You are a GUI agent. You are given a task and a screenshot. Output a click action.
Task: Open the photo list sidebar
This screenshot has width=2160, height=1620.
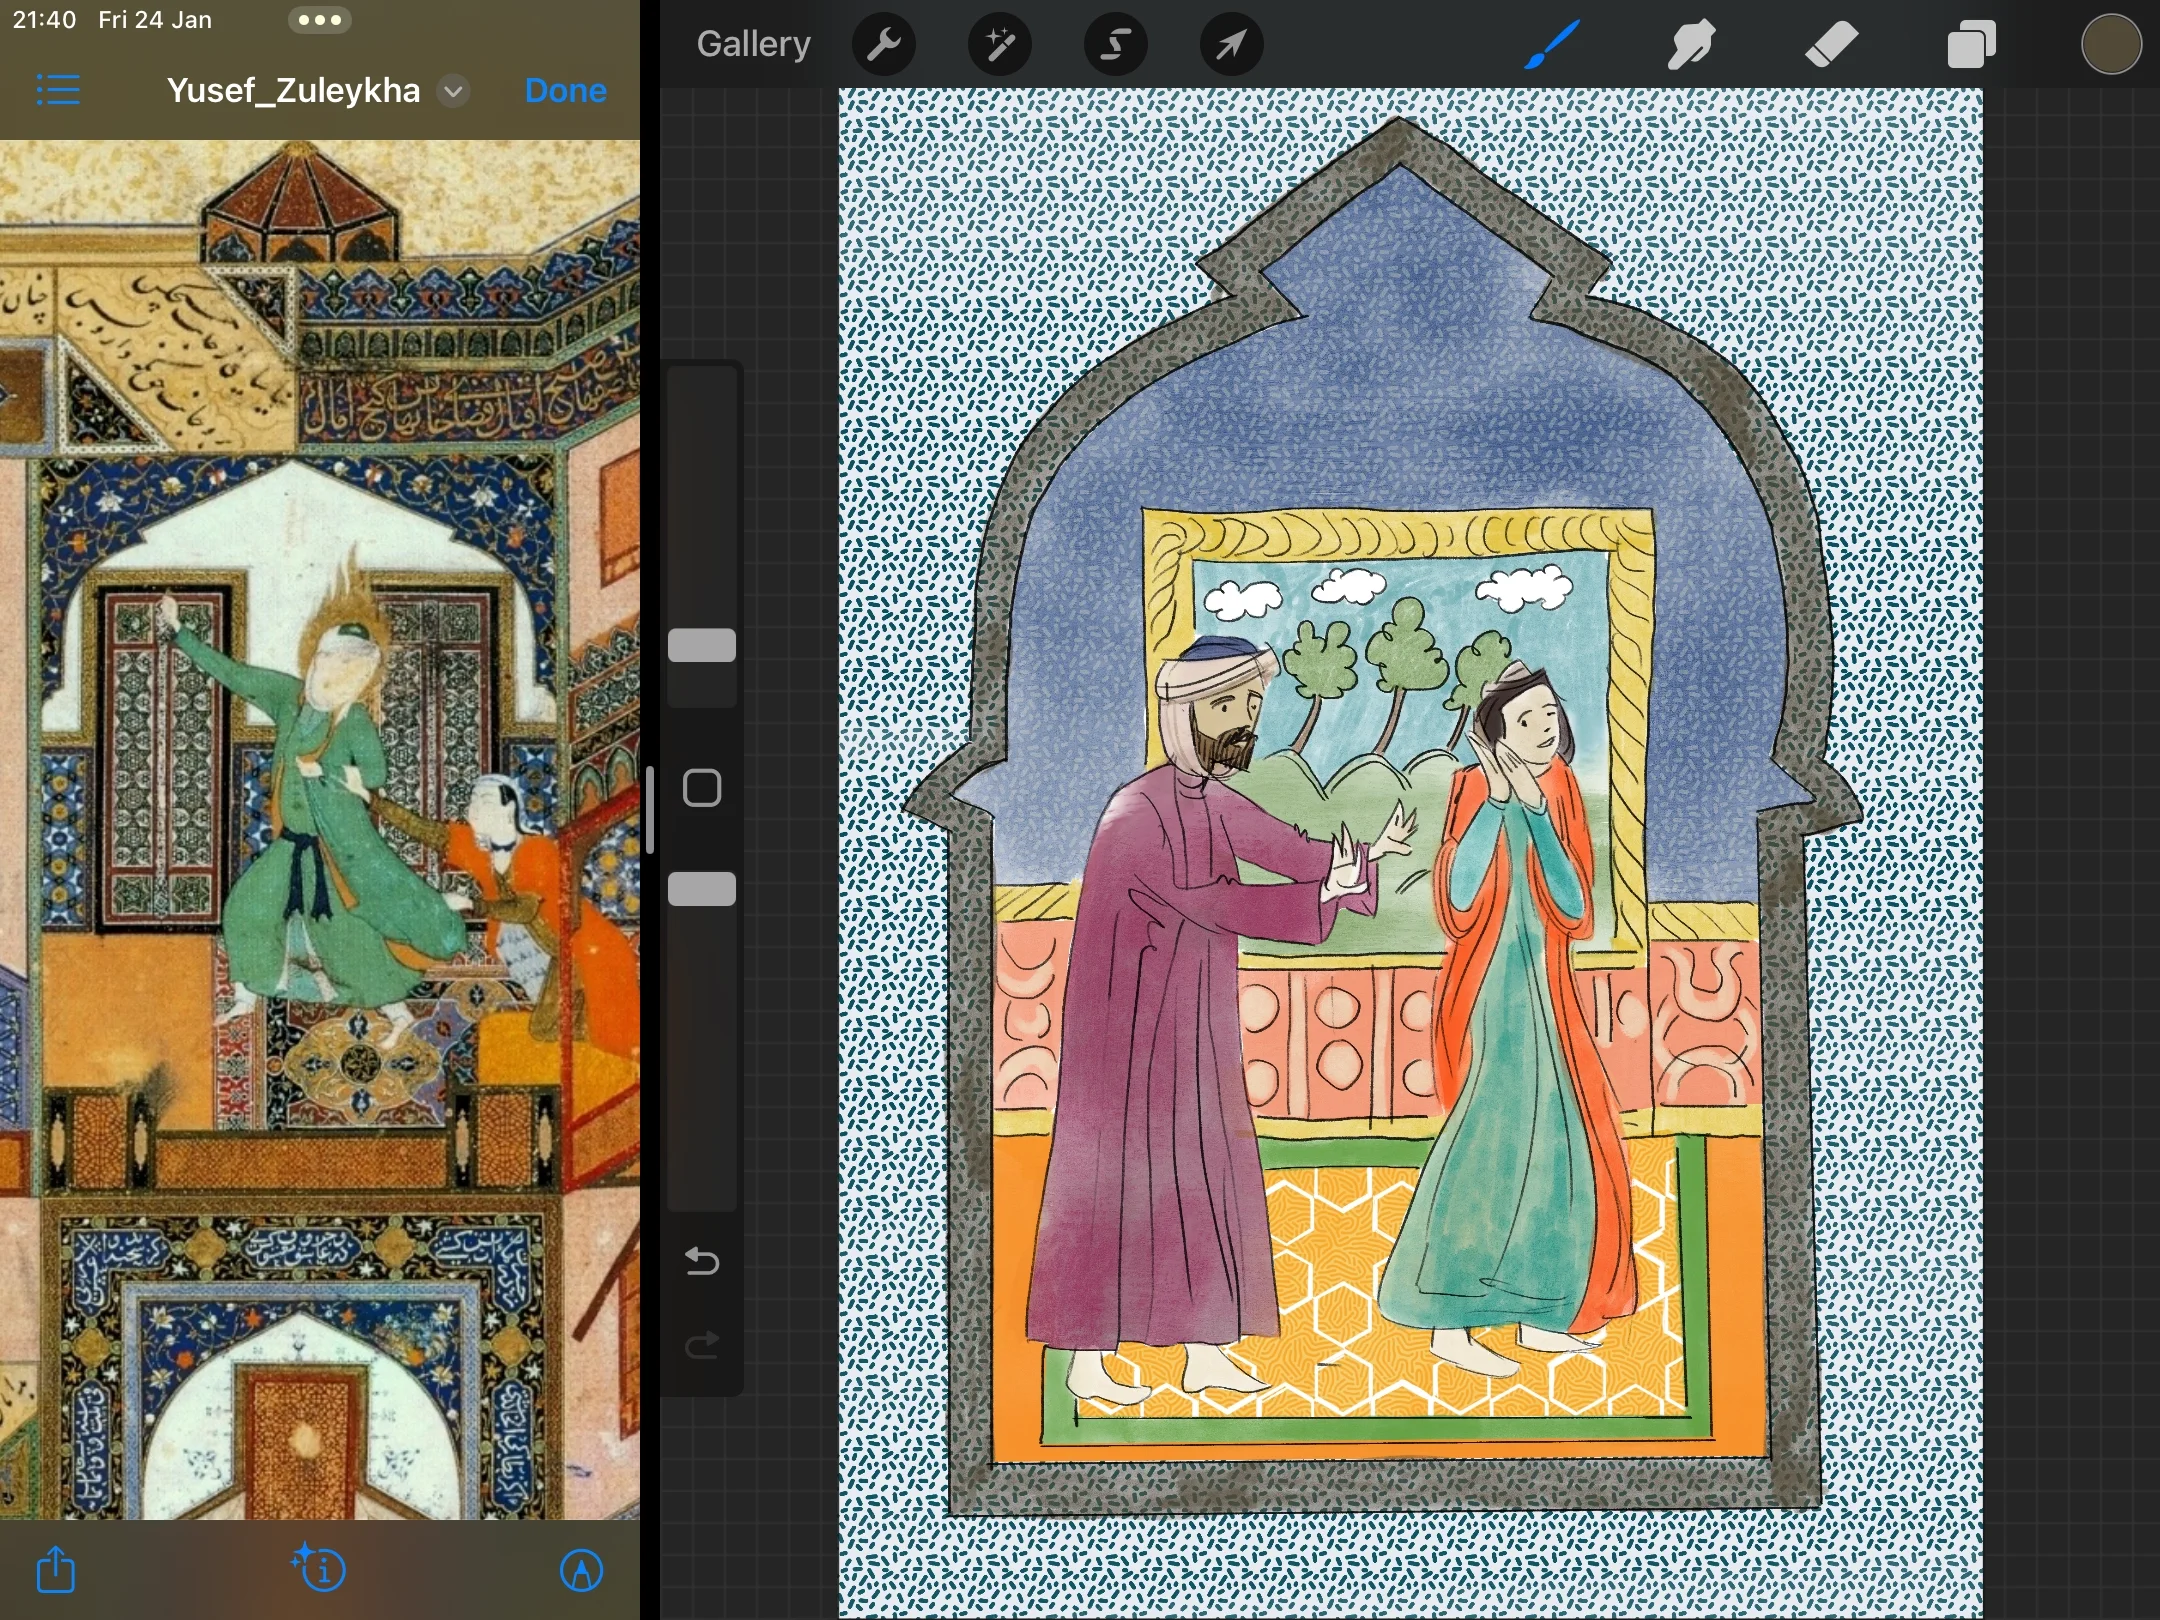click(58, 91)
